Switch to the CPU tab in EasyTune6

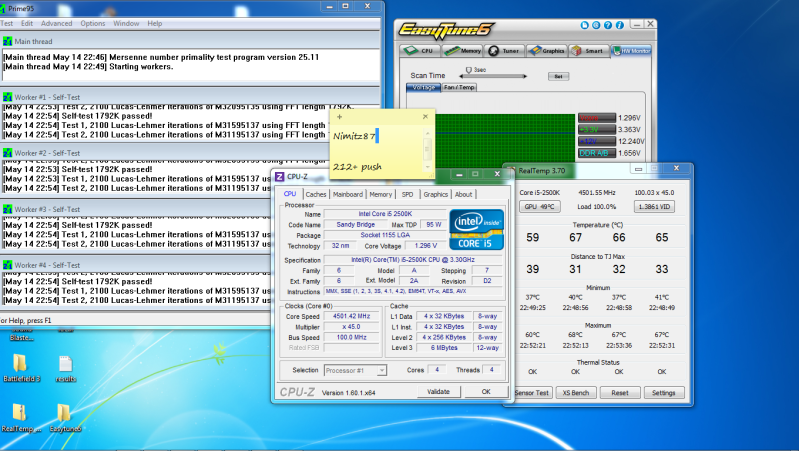pyautogui.click(x=419, y=50)
